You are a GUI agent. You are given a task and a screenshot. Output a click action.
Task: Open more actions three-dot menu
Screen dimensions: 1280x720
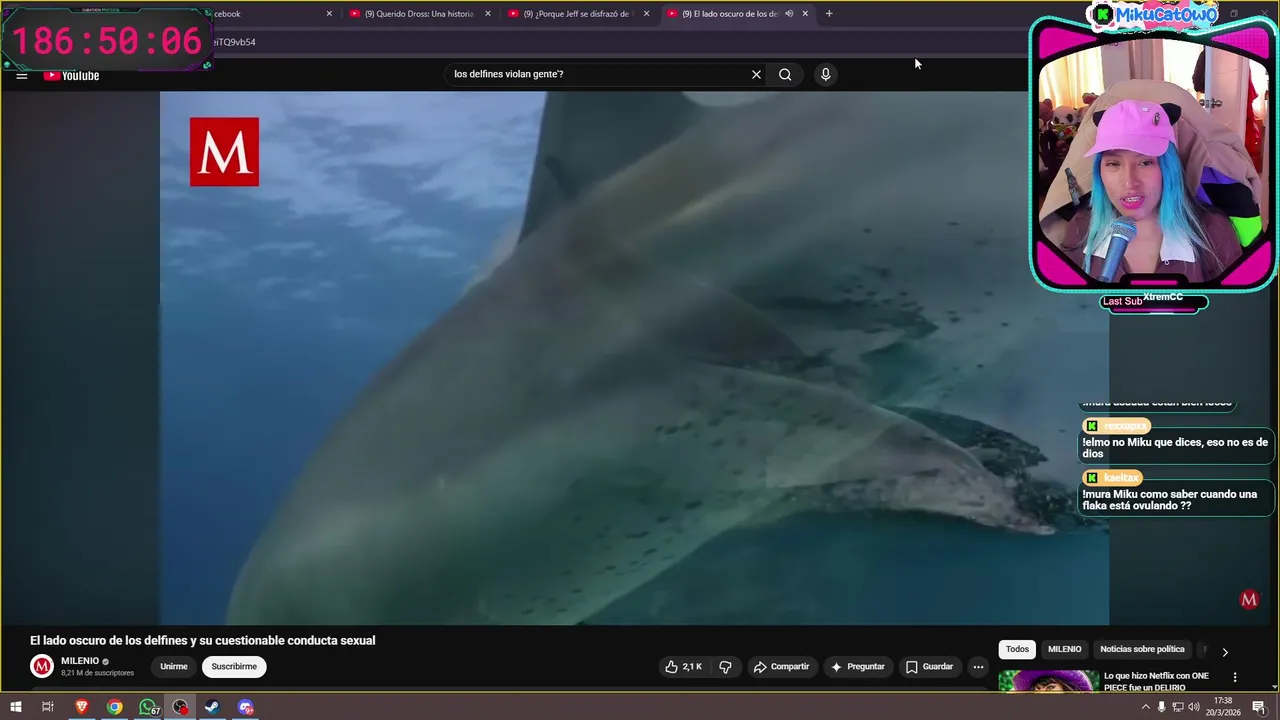coord(978,667)
